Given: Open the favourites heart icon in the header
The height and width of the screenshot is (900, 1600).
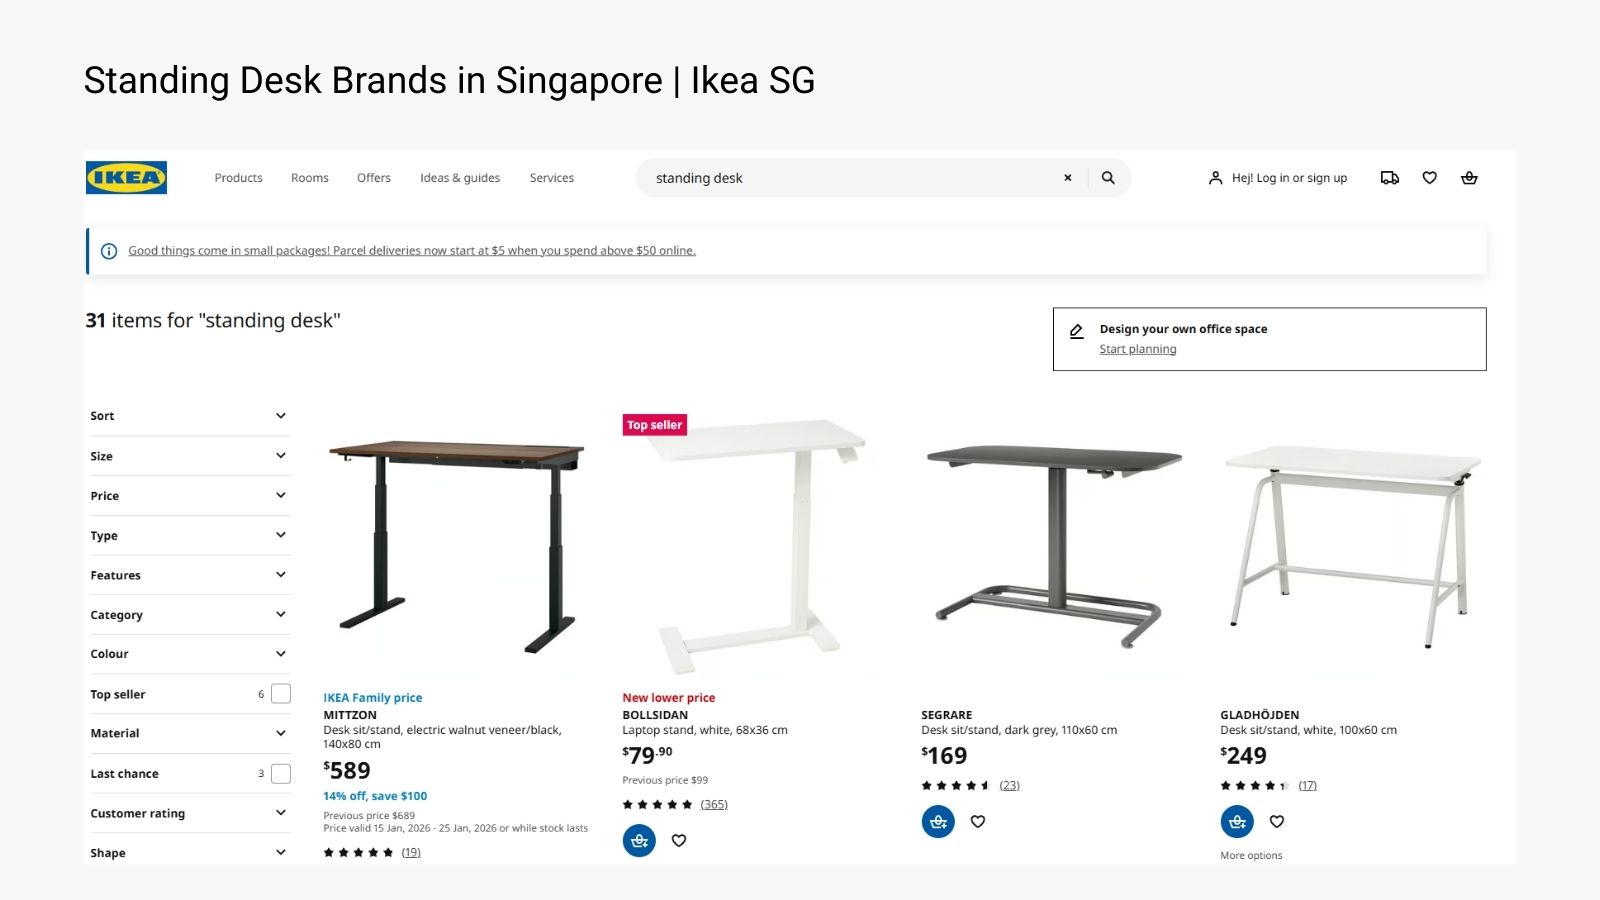Looking at the screenshot, I should tap(1429, 177).
